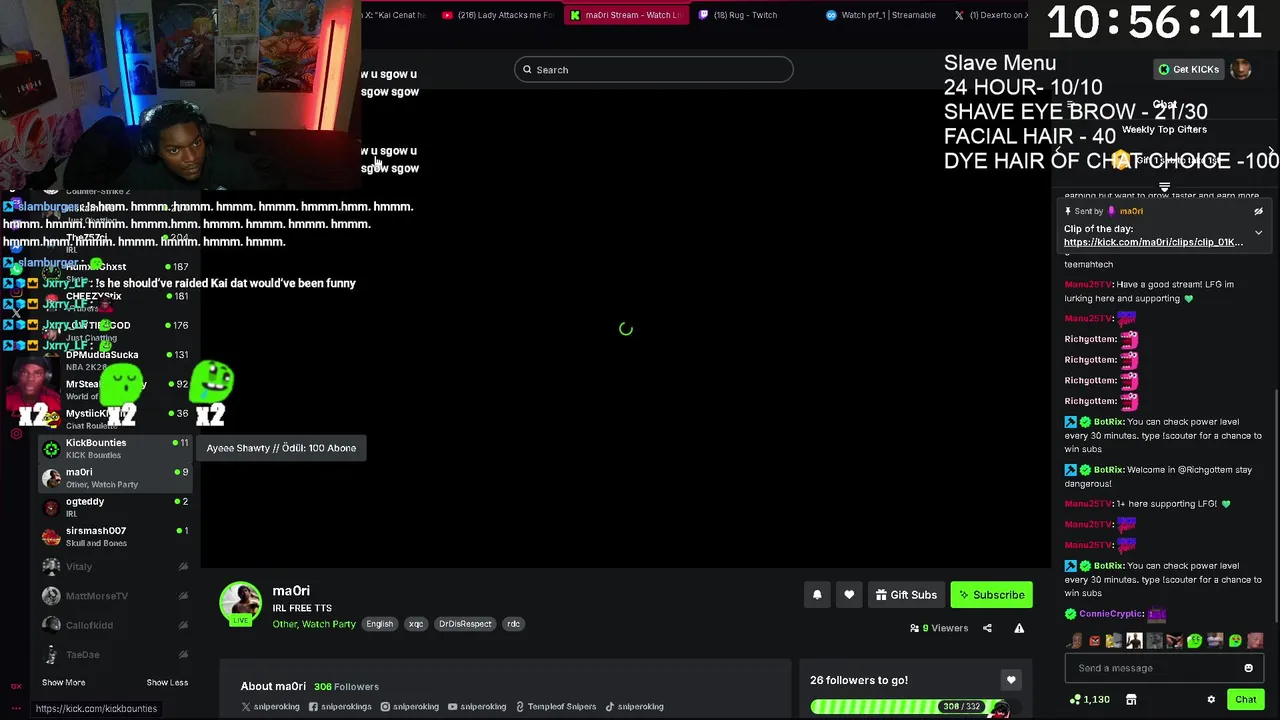Screen dimensions: 1280x720
Task: Click Show More in sidebar channel list
Action: pos(63,682)
